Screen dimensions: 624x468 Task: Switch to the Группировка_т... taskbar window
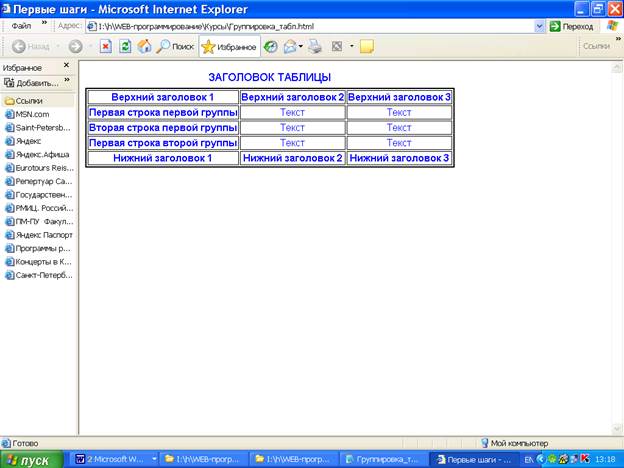384,459
